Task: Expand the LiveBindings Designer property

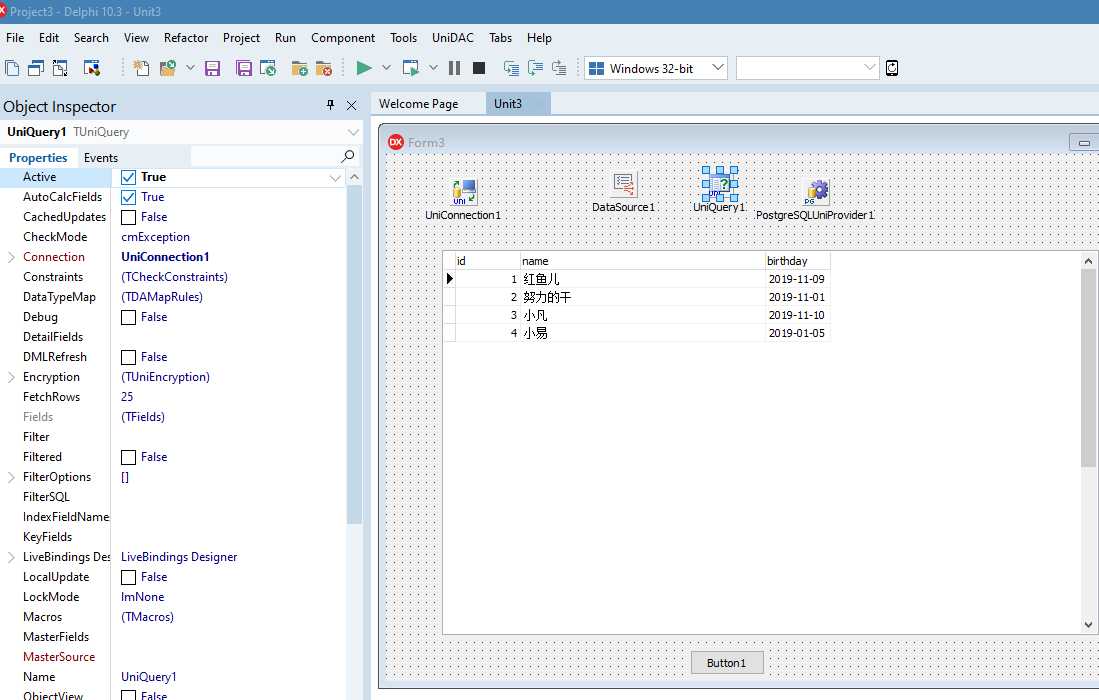Action: click(x=11, y=557)
